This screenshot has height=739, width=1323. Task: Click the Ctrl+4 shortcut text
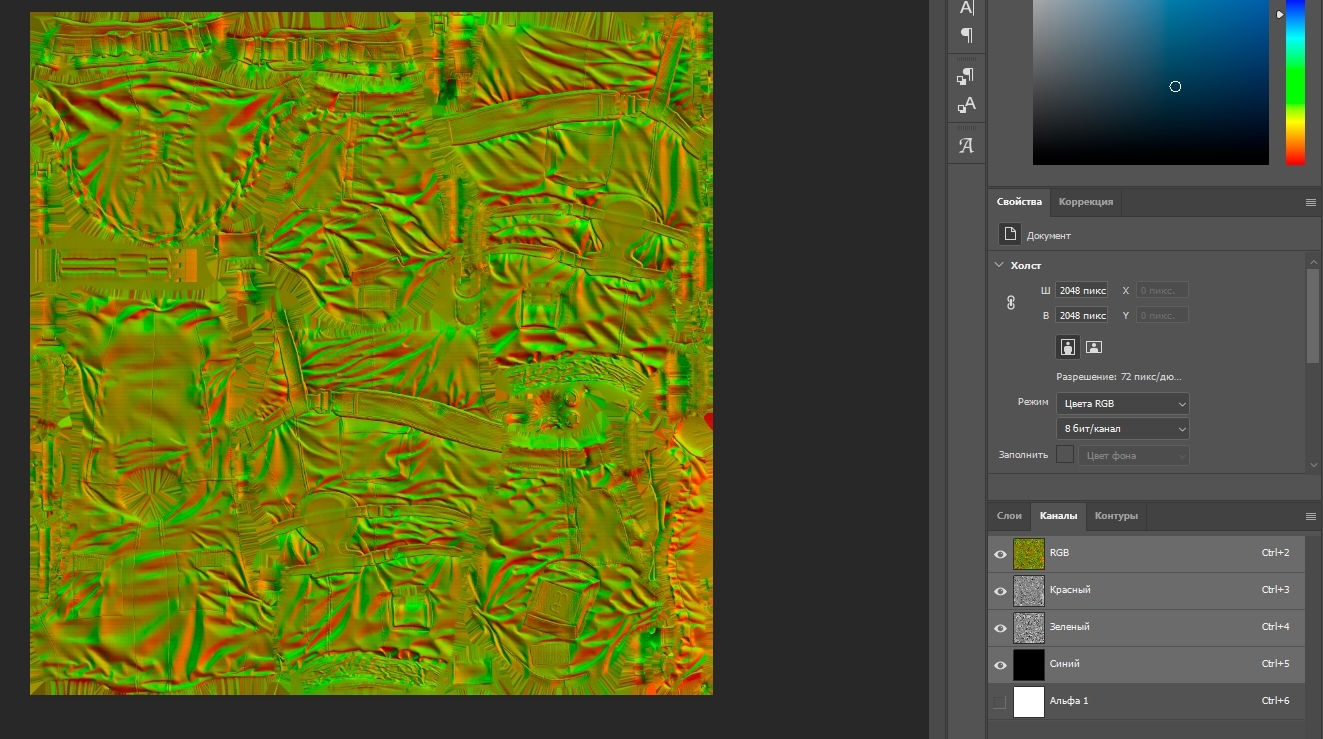[1276, 627]
